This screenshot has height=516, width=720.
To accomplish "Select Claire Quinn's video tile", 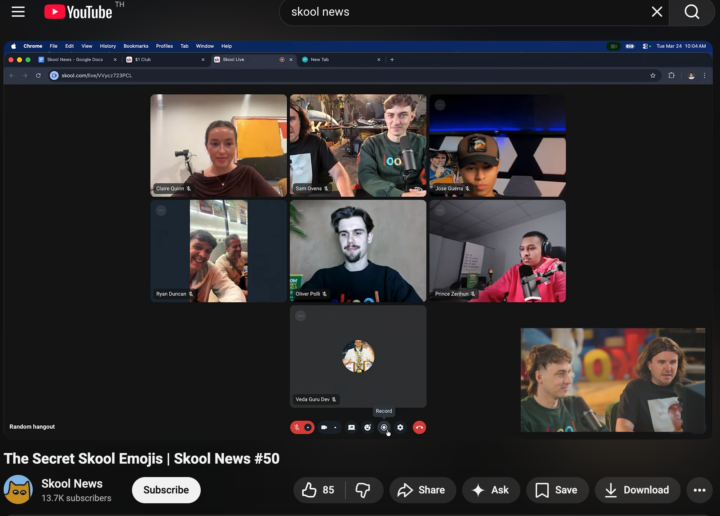I will (x=219, y=146).
